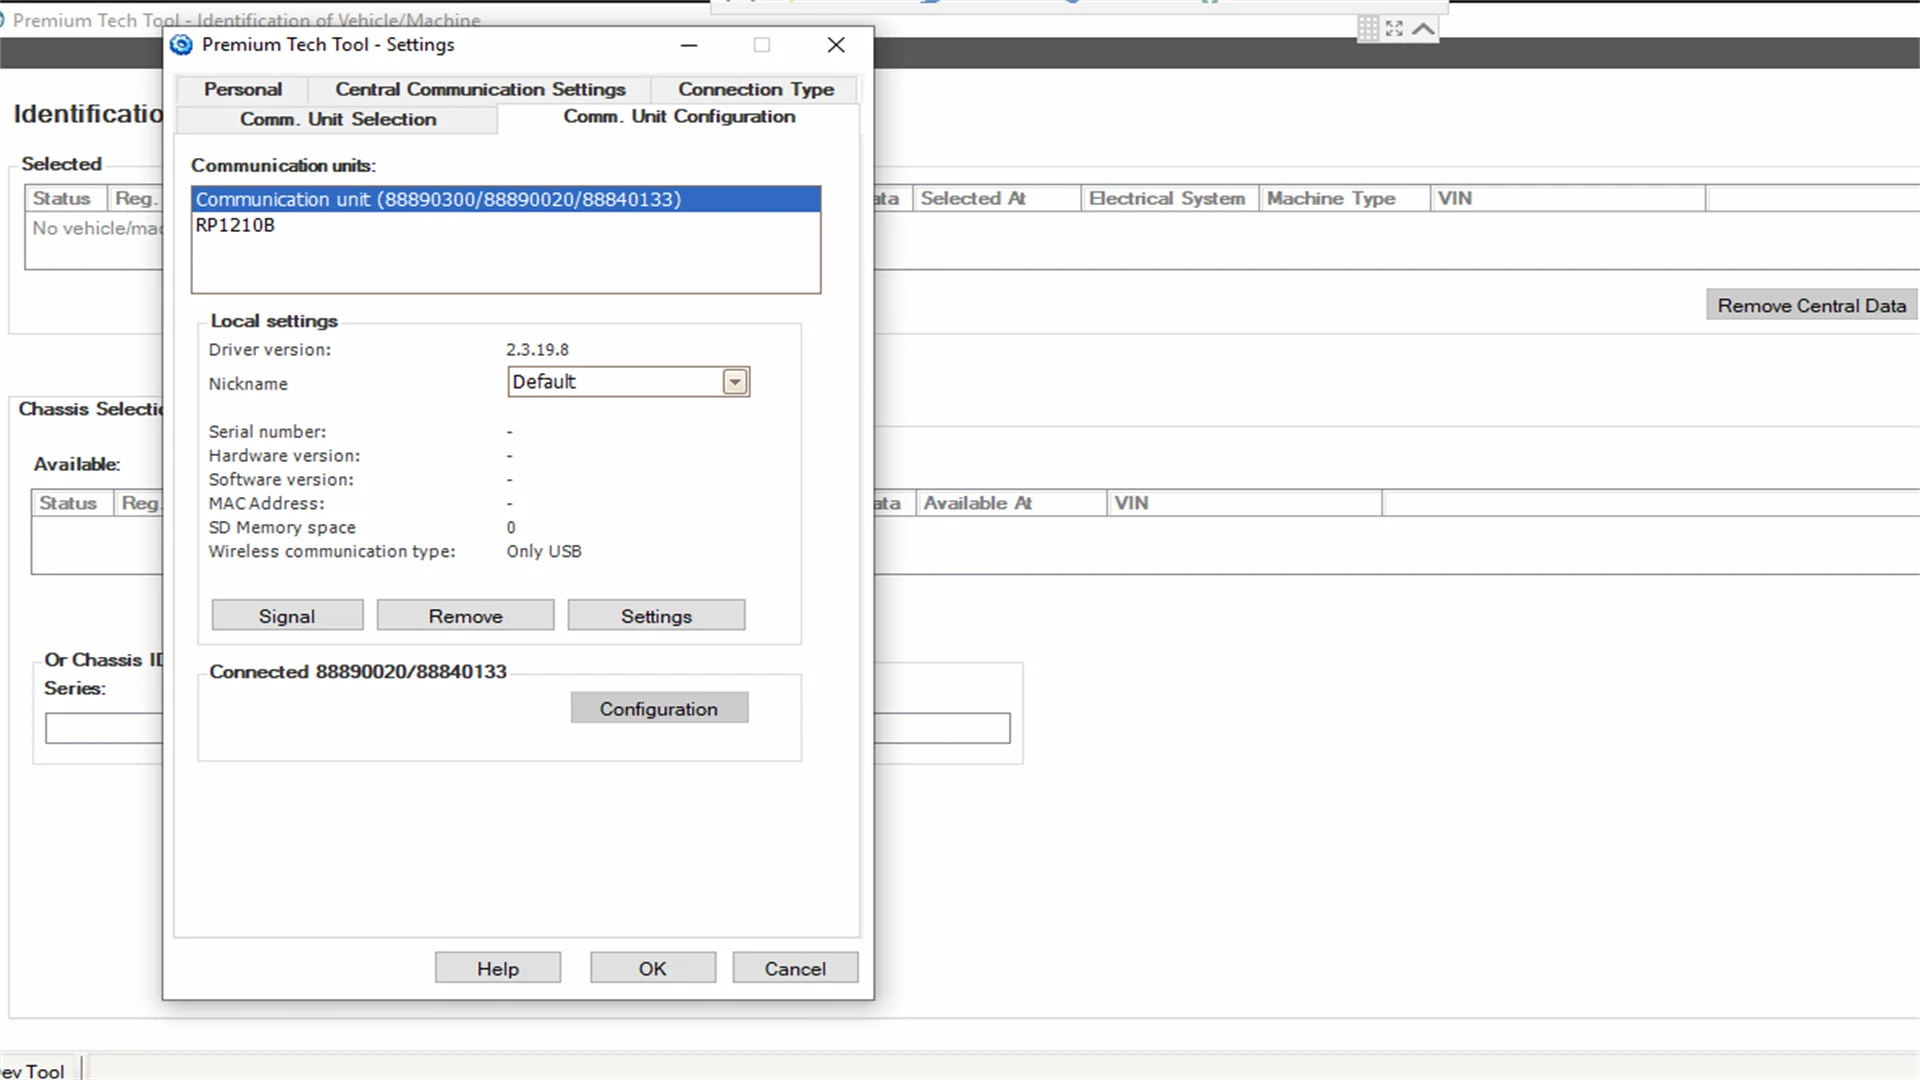This screenshot has height=1080, width=1920.
Task: Select RP1210B communication unit
Action: 235,224
